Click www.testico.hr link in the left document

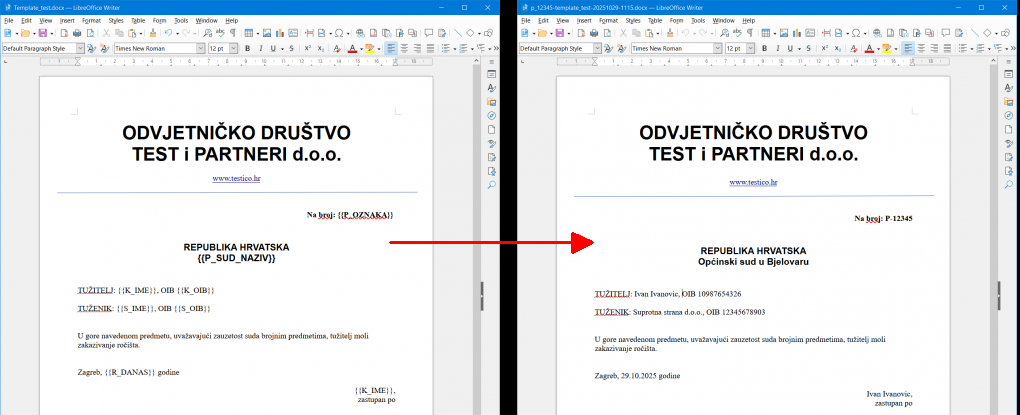click(236, 178)
